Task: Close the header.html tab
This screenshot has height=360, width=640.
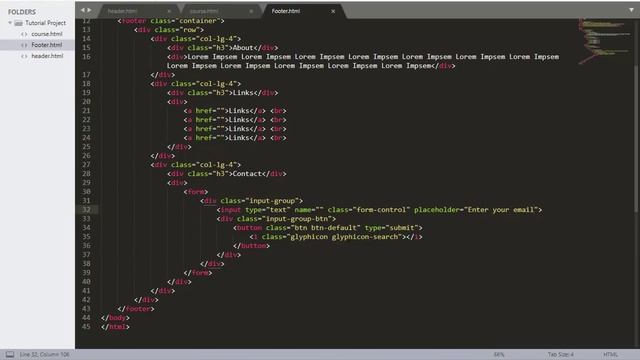Action: 169,11
